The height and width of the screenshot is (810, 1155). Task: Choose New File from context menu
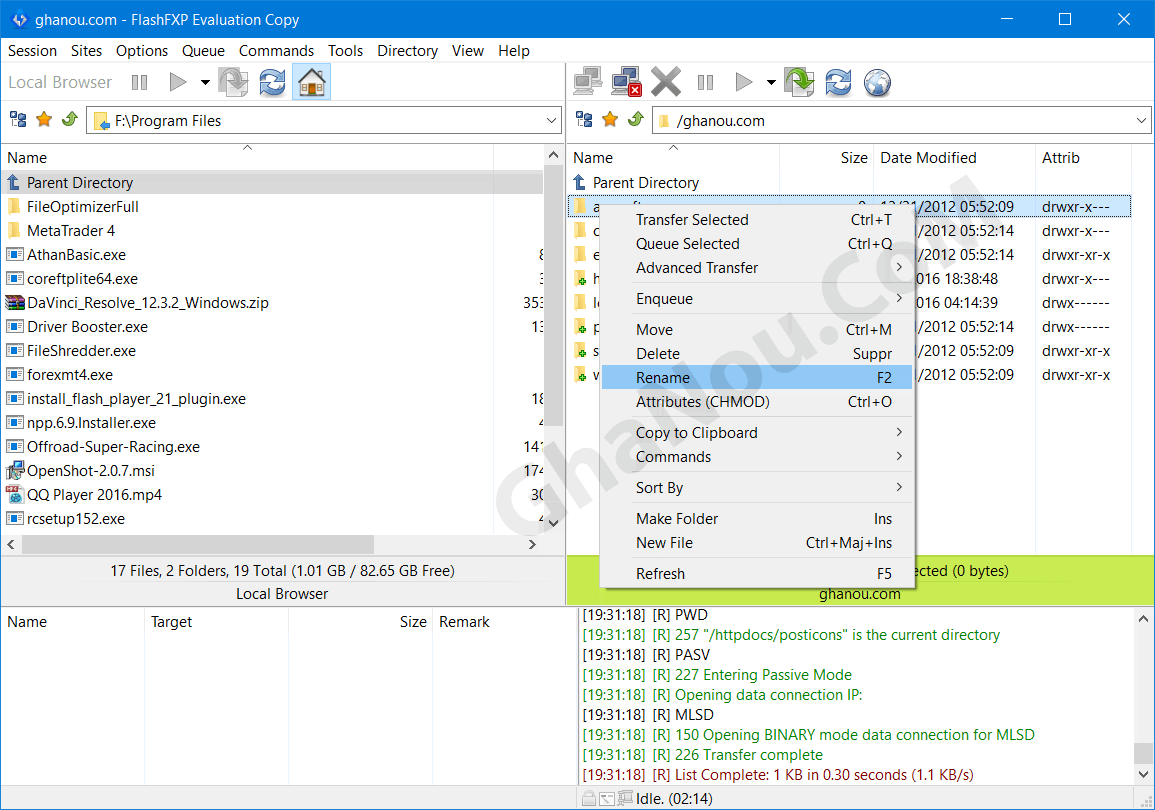pyautogui.click(x=756, y=543)
